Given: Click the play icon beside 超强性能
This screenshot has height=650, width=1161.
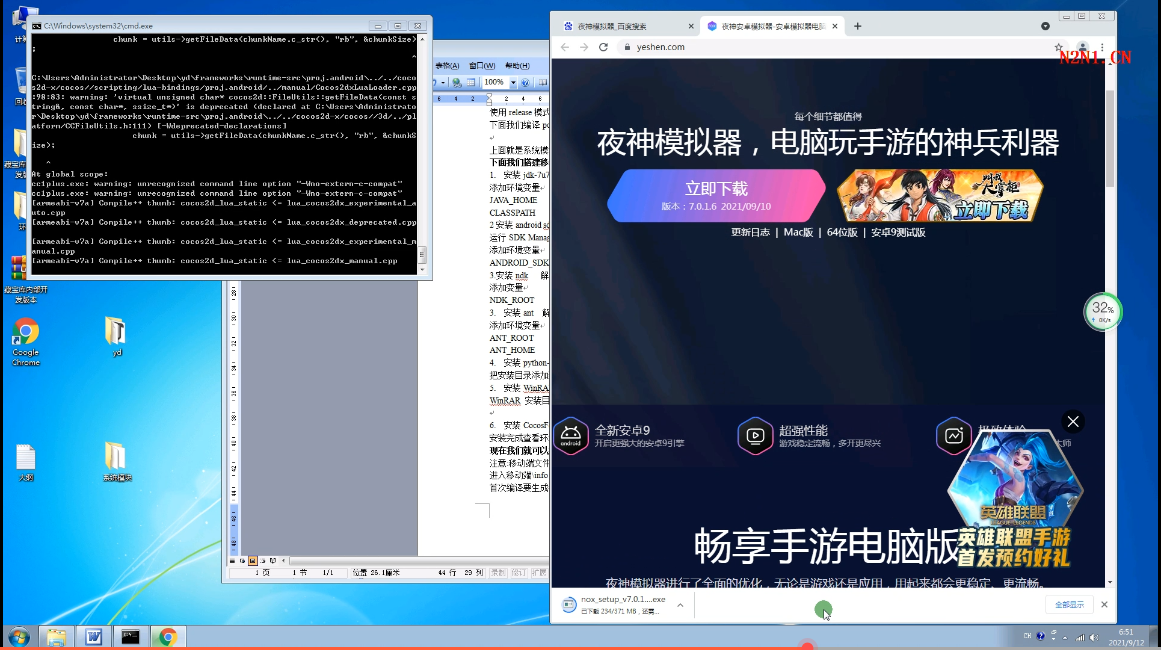Looking at the screenshot, I should (x=756, y=436).
